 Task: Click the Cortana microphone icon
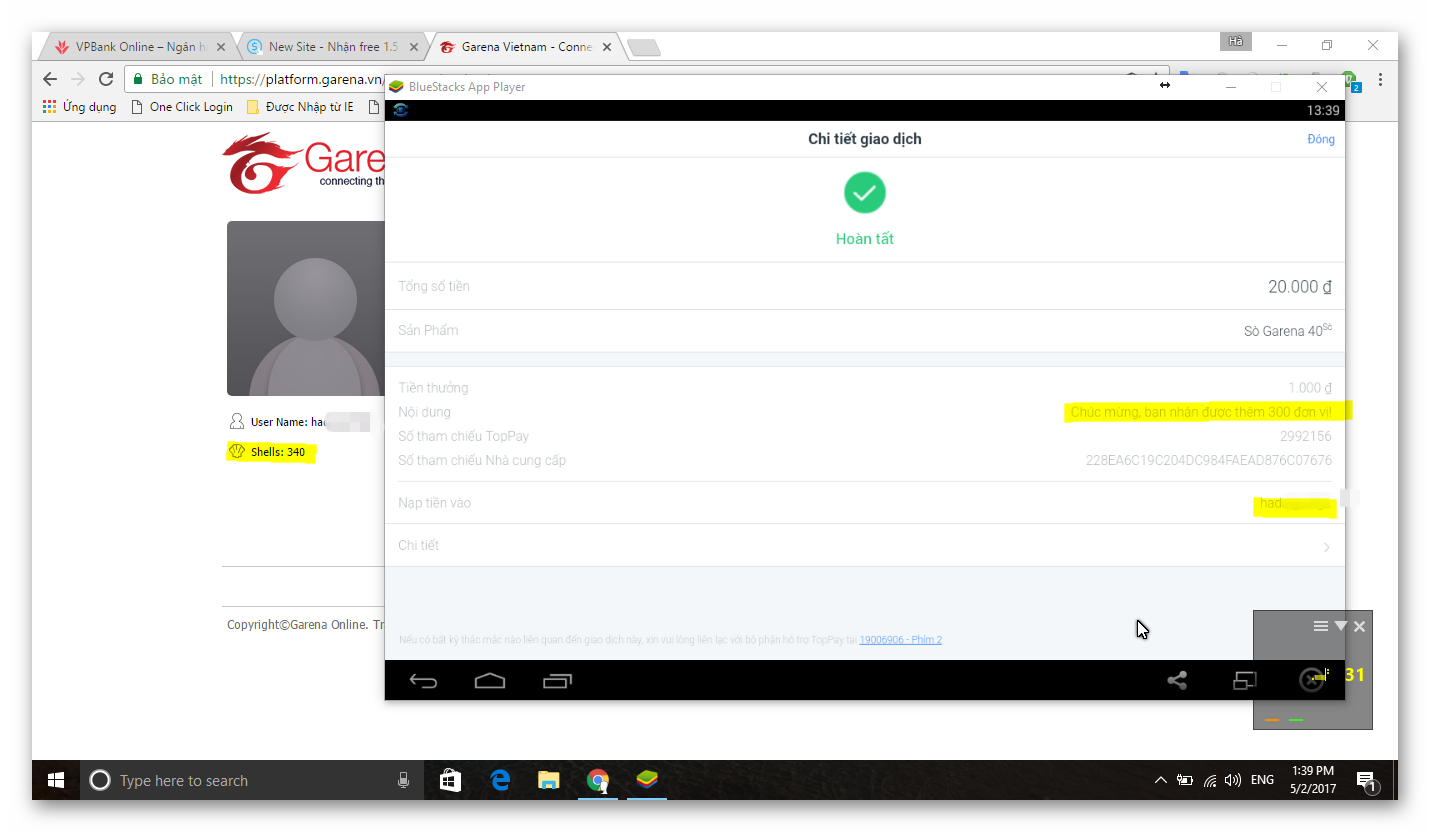pos(404,780)
